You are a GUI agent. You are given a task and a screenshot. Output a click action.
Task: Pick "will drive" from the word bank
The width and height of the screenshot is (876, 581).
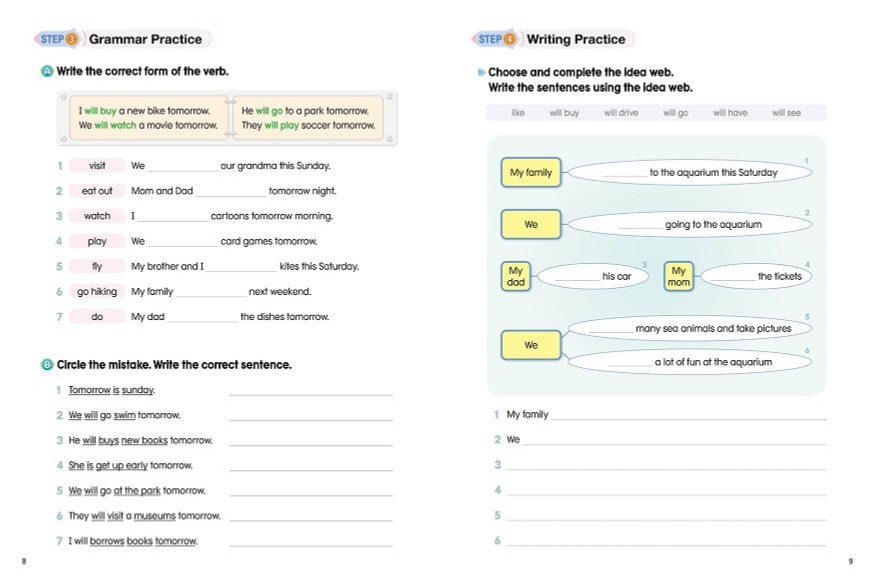tap(621, 113)
